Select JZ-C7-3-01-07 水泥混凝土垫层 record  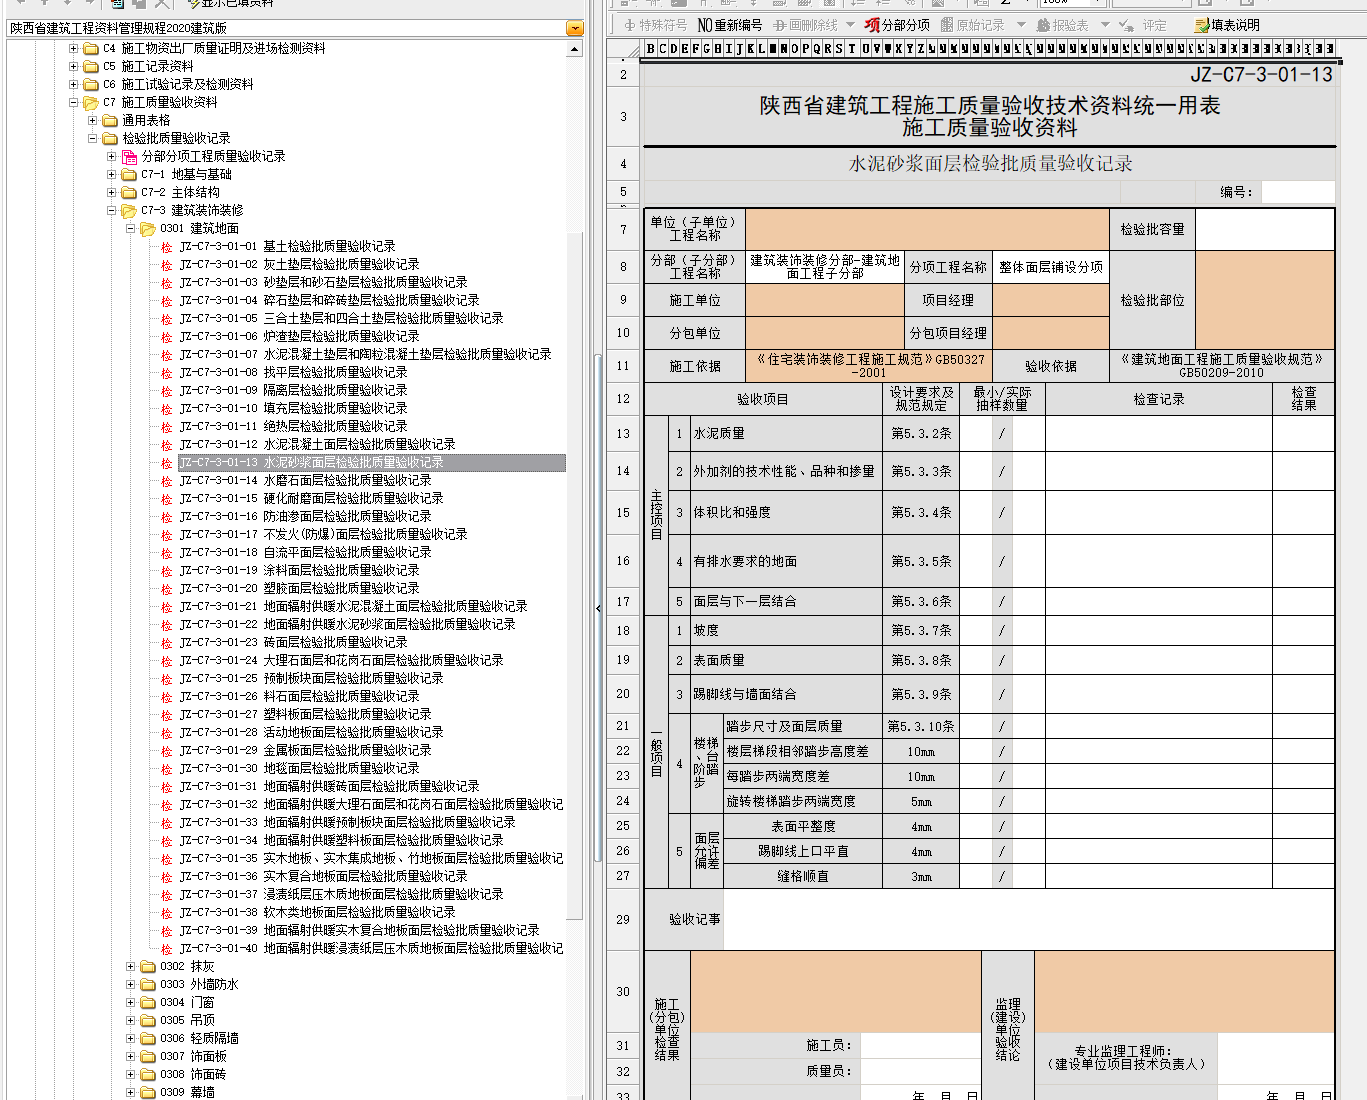click(365, 354)
